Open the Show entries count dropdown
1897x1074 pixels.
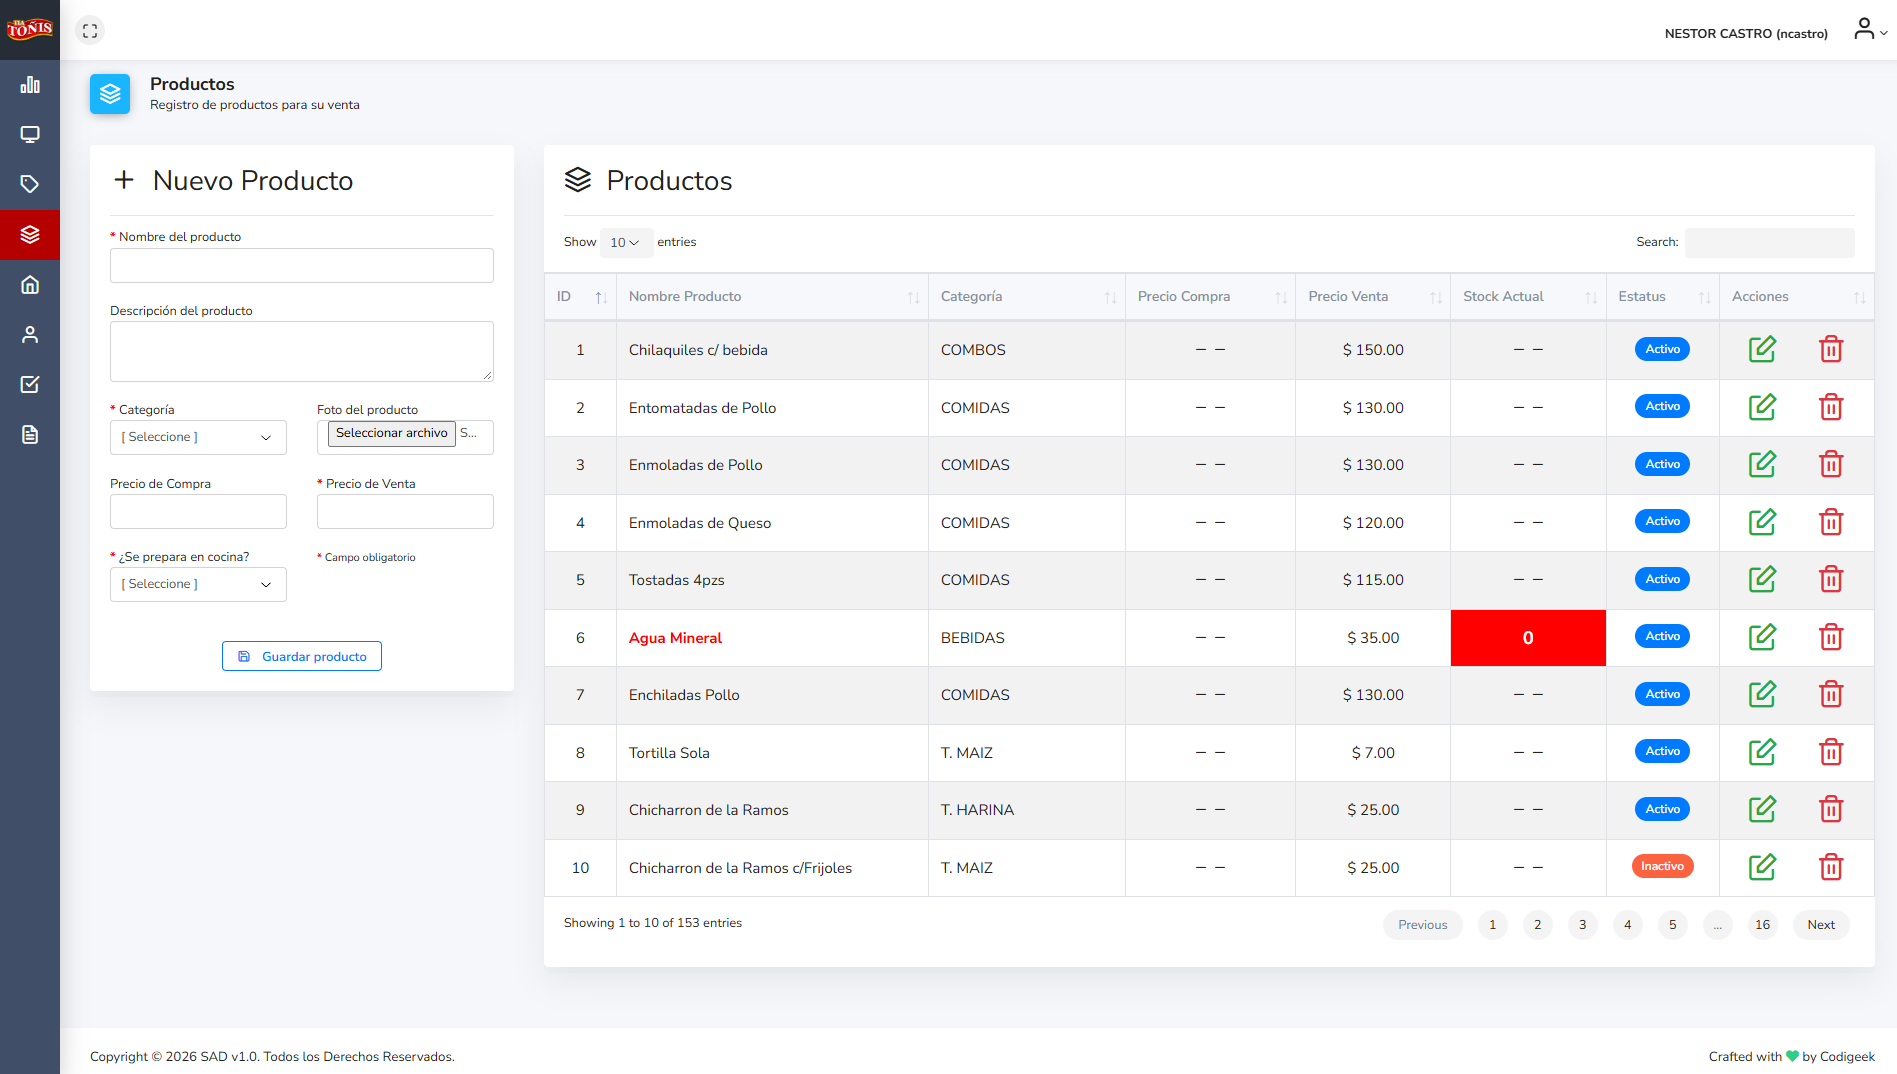point(626,242)
